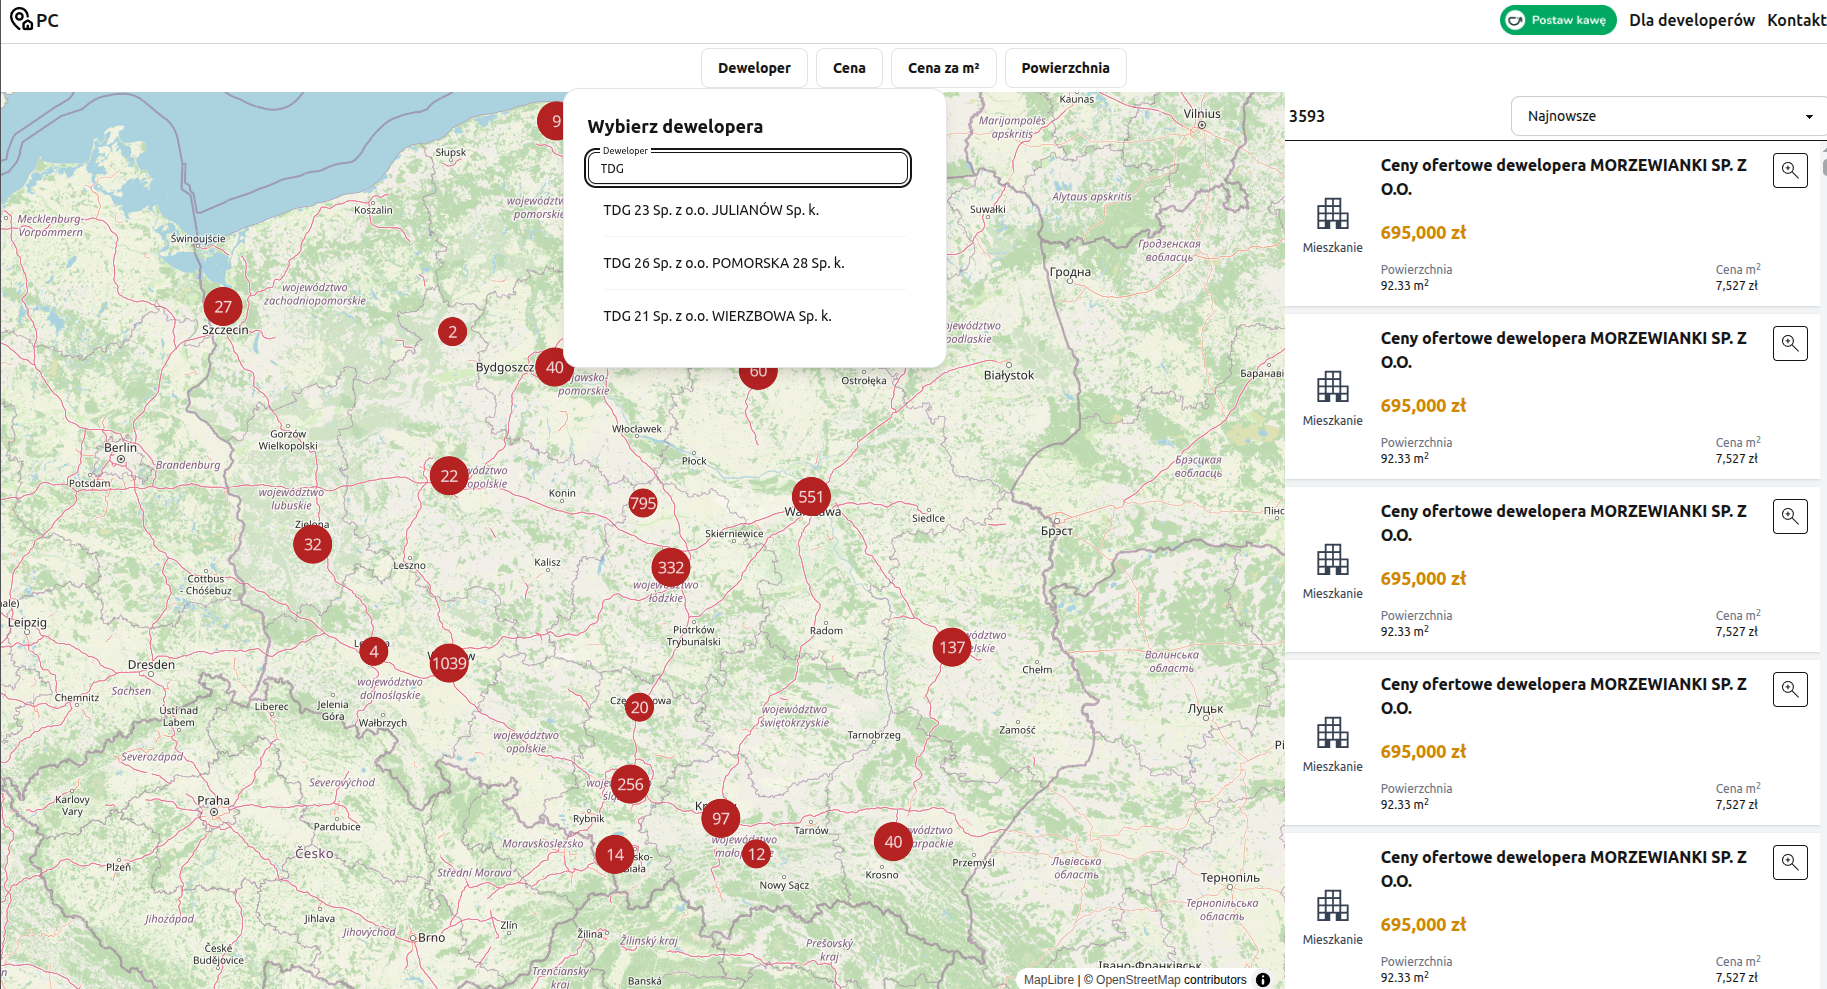This screenshot has width=1827, height=989.
Task: Click the Deweloper search input field
Action: click(748, 169)
